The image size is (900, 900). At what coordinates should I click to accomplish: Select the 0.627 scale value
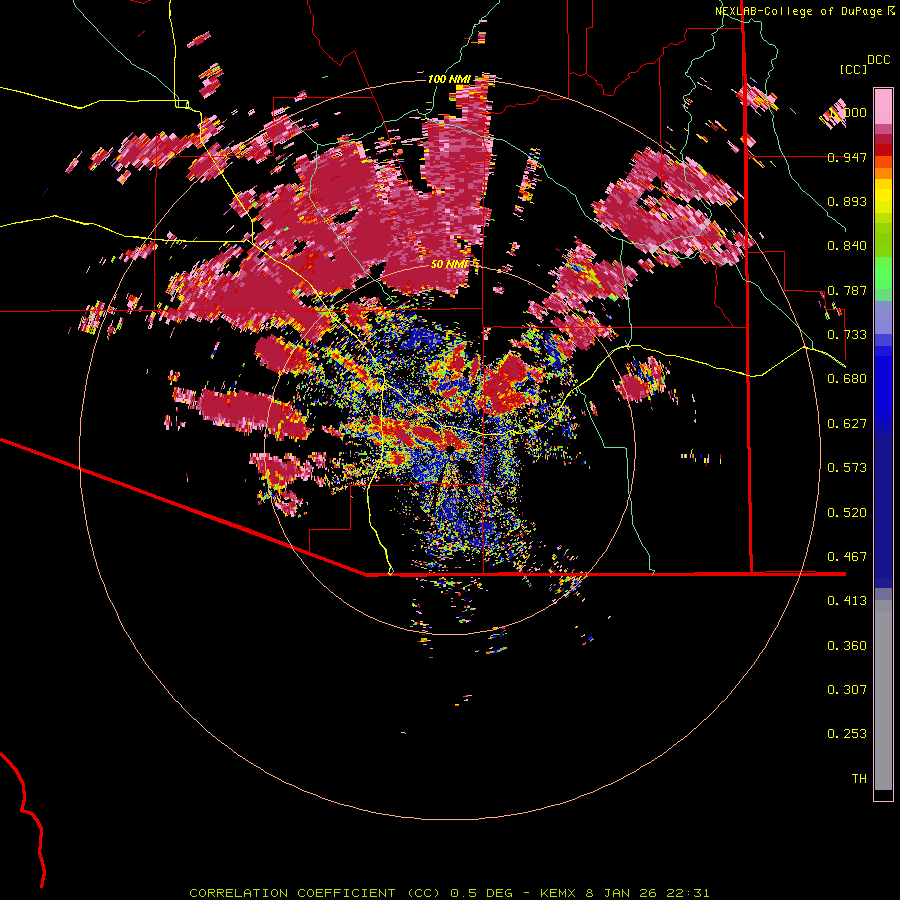coord(847,424)
